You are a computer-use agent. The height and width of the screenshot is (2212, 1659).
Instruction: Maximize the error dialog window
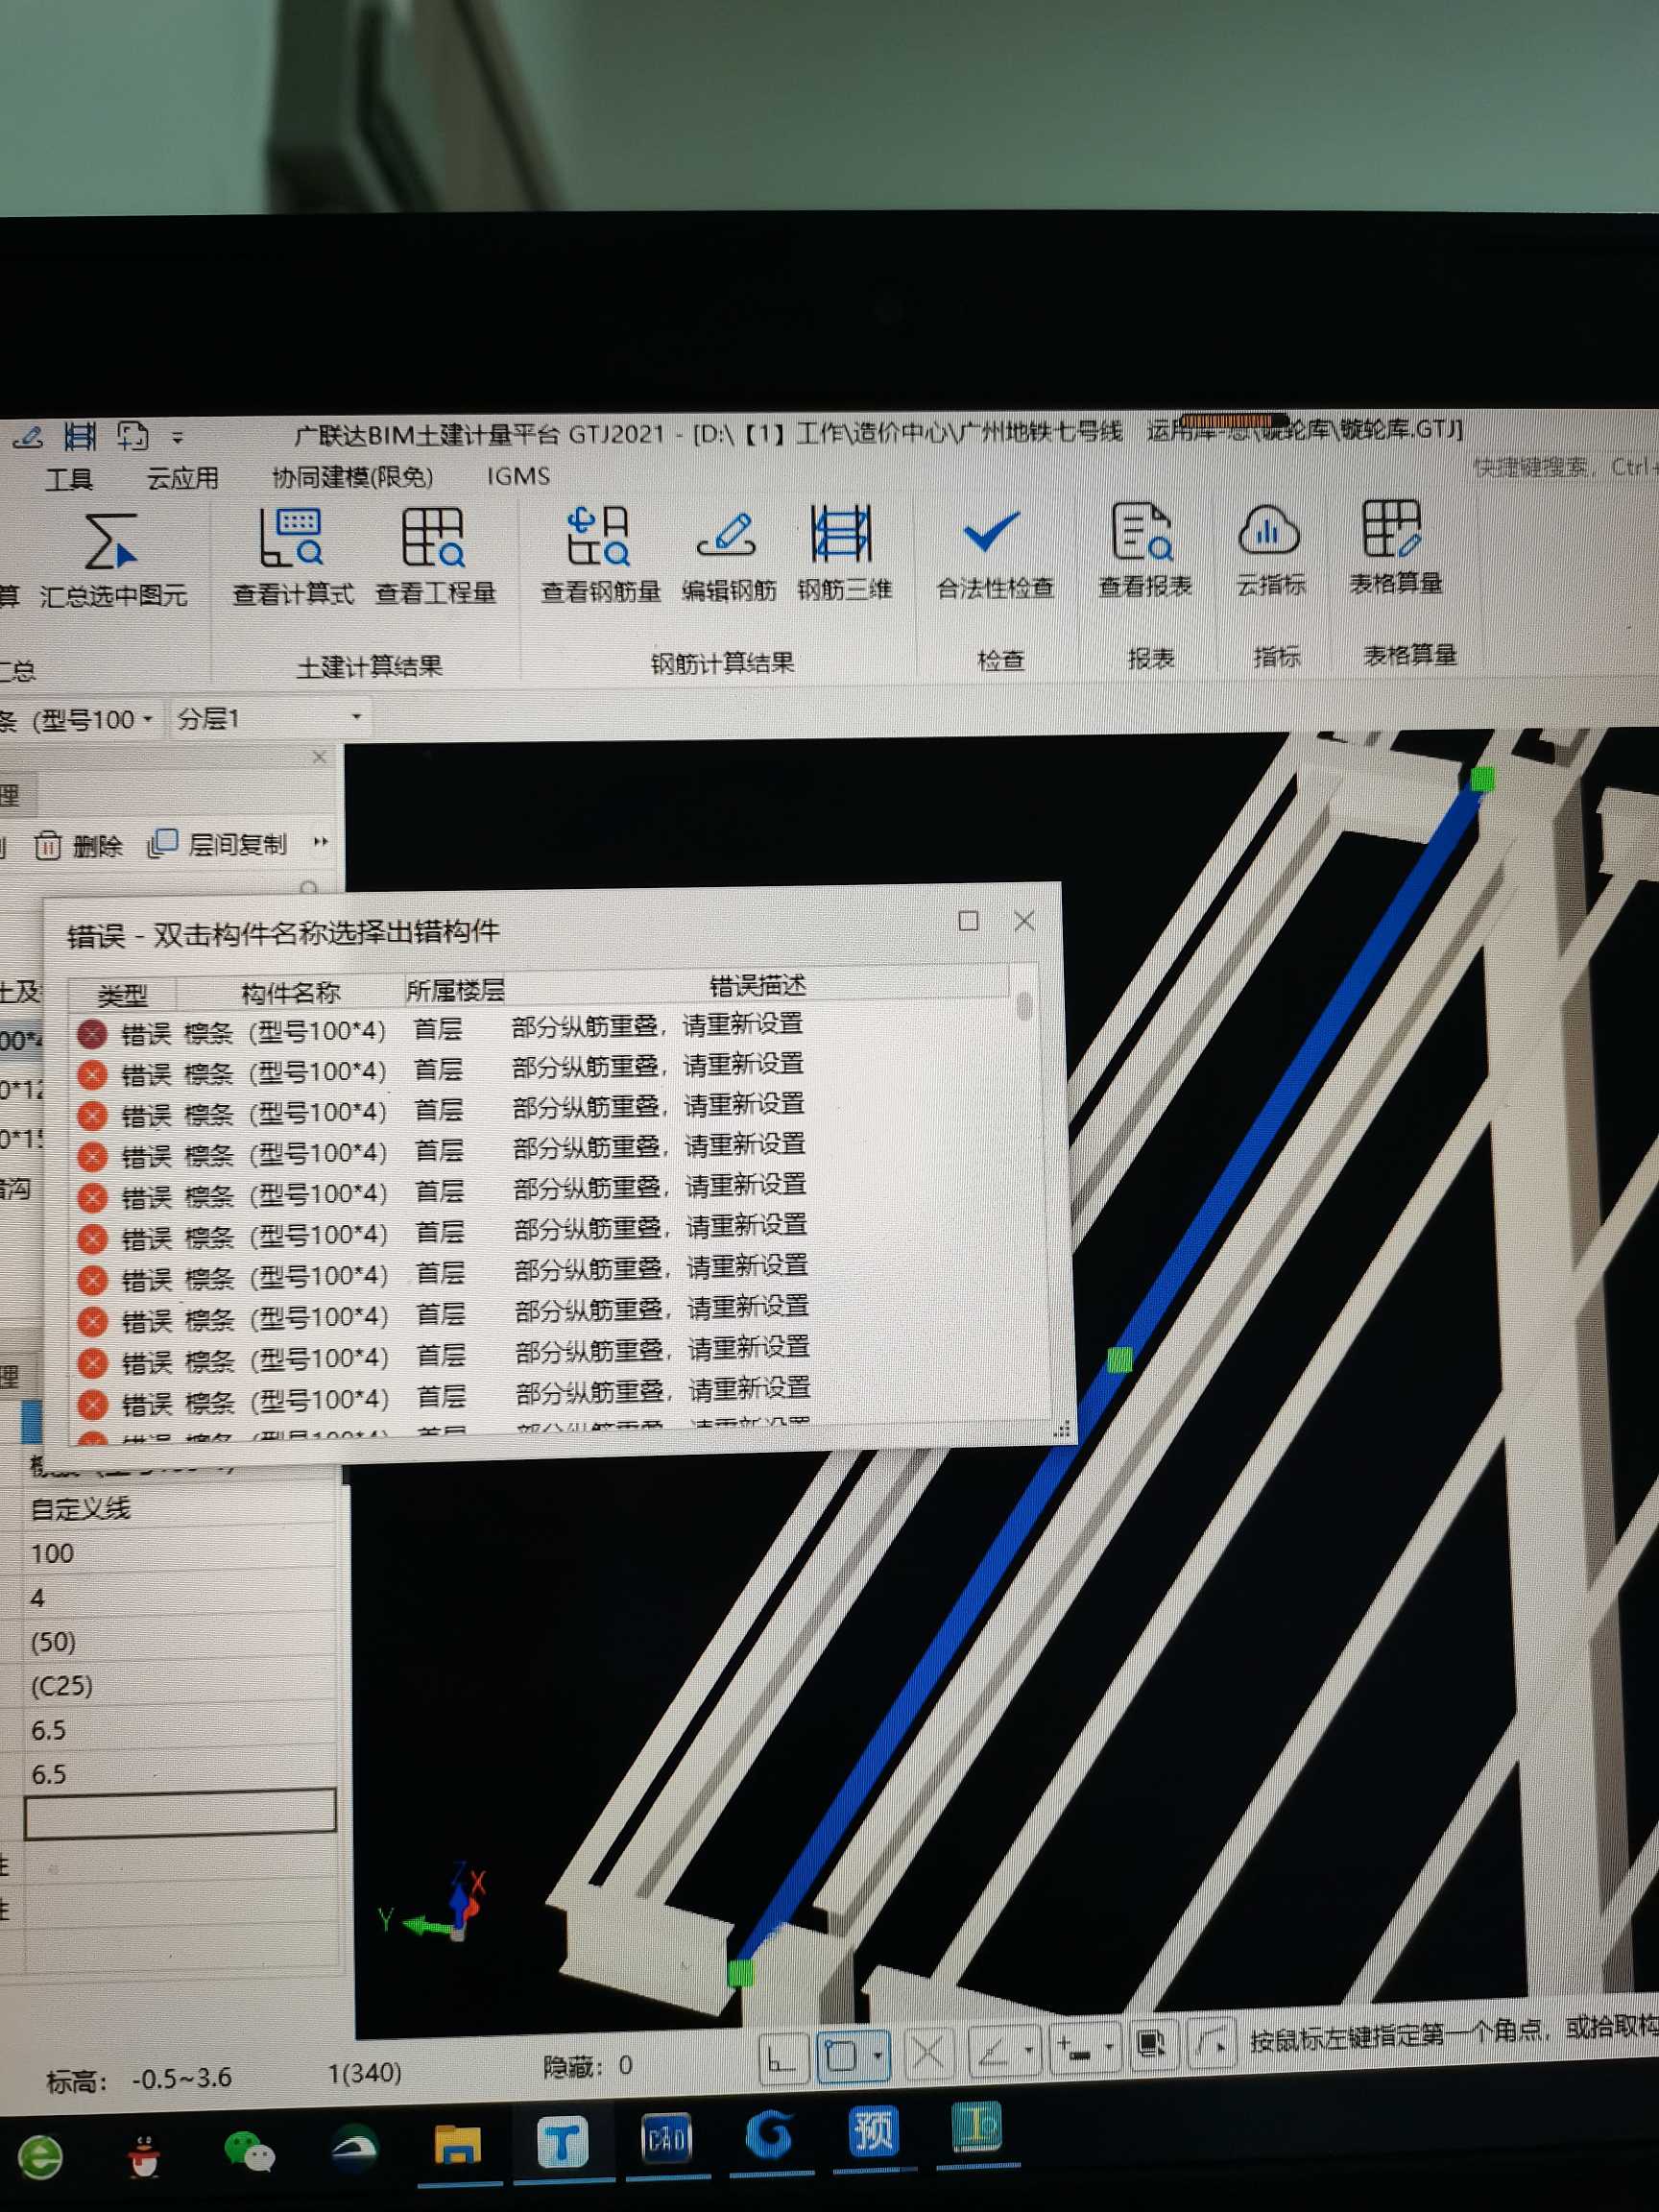tap(968, 921)
